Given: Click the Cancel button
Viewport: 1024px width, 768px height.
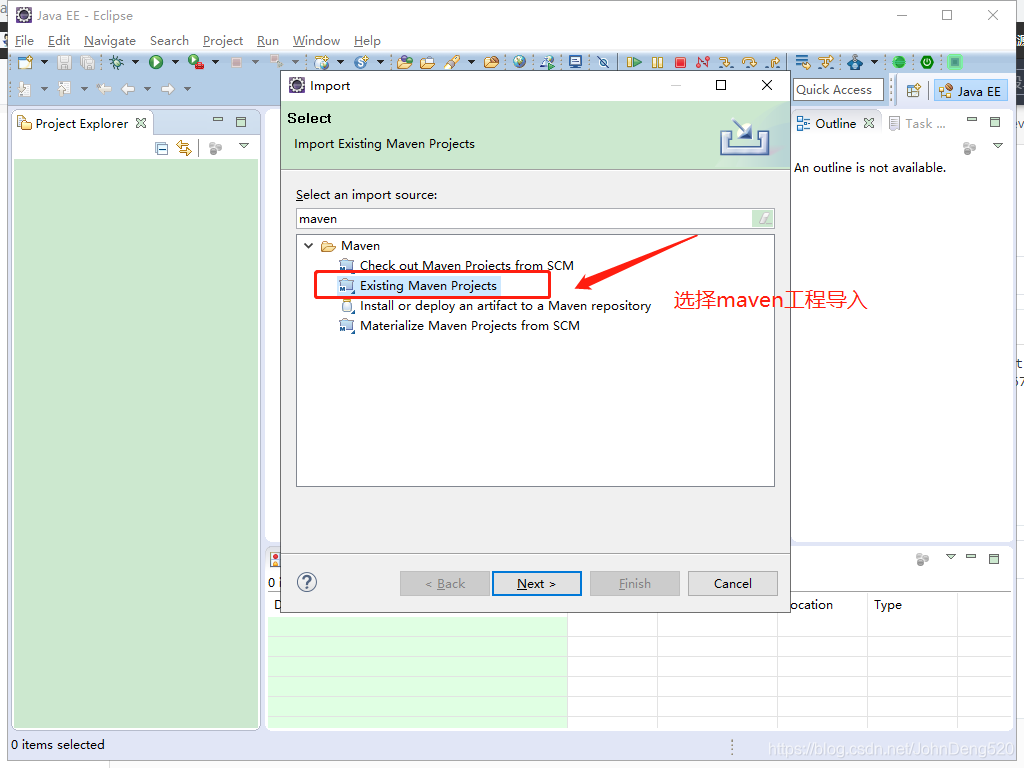Looking at the screenshot, I should click(733, 583).
